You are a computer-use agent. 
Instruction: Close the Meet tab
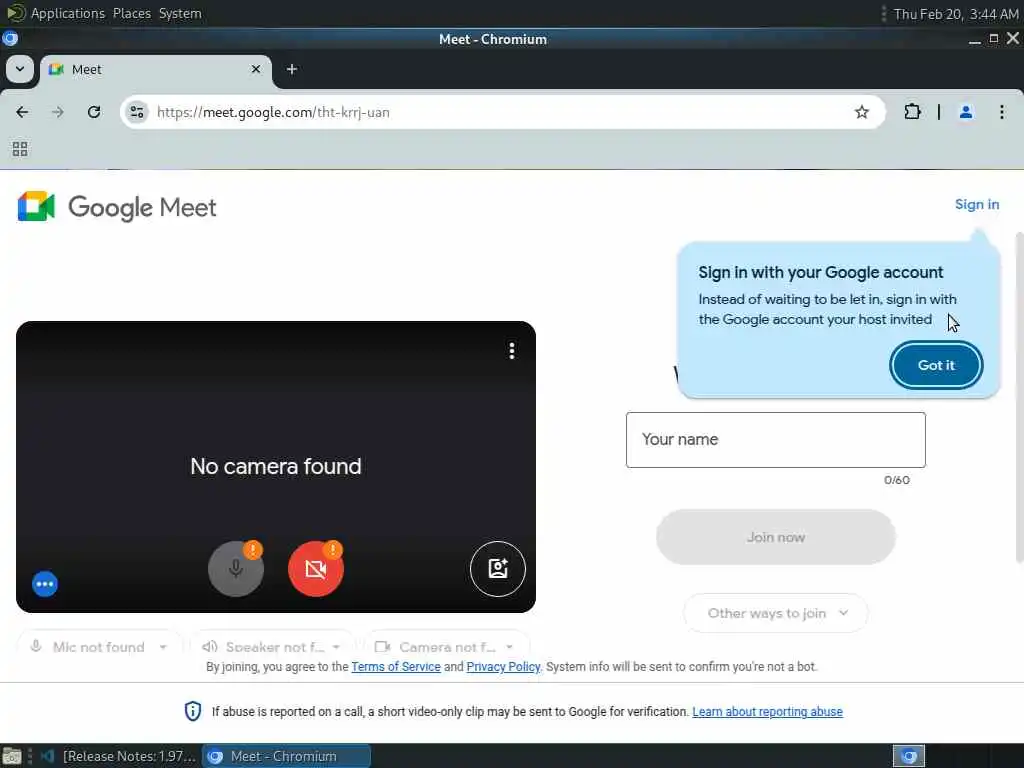point(256,69)
